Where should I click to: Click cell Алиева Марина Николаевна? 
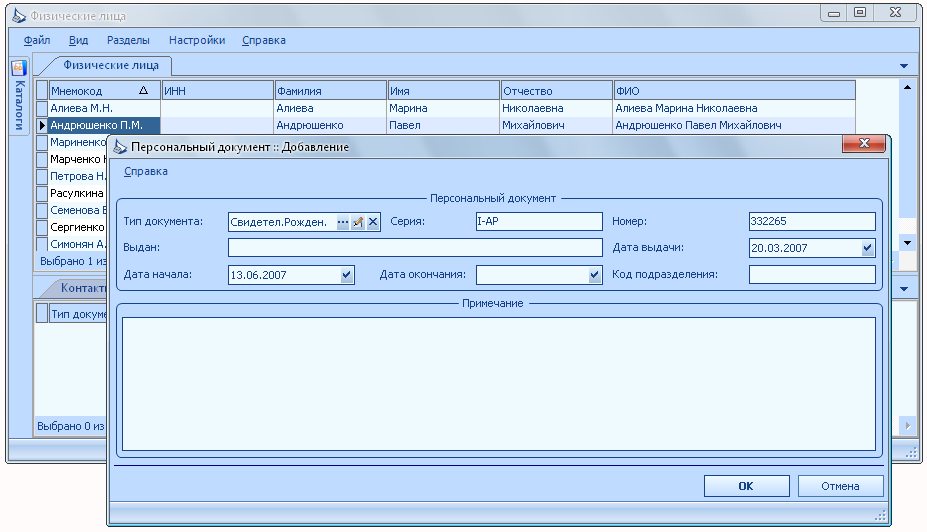tap(734, 108)
